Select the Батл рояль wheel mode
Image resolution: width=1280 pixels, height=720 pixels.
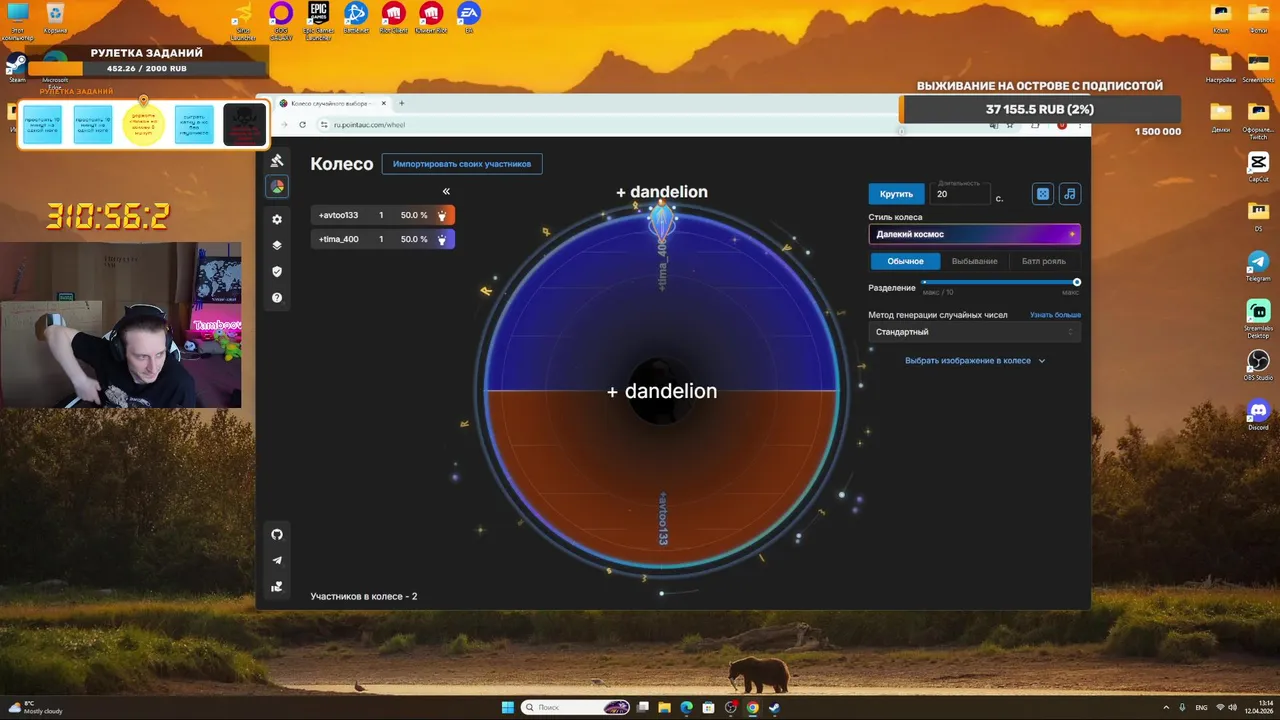[x=1043, y=261]
